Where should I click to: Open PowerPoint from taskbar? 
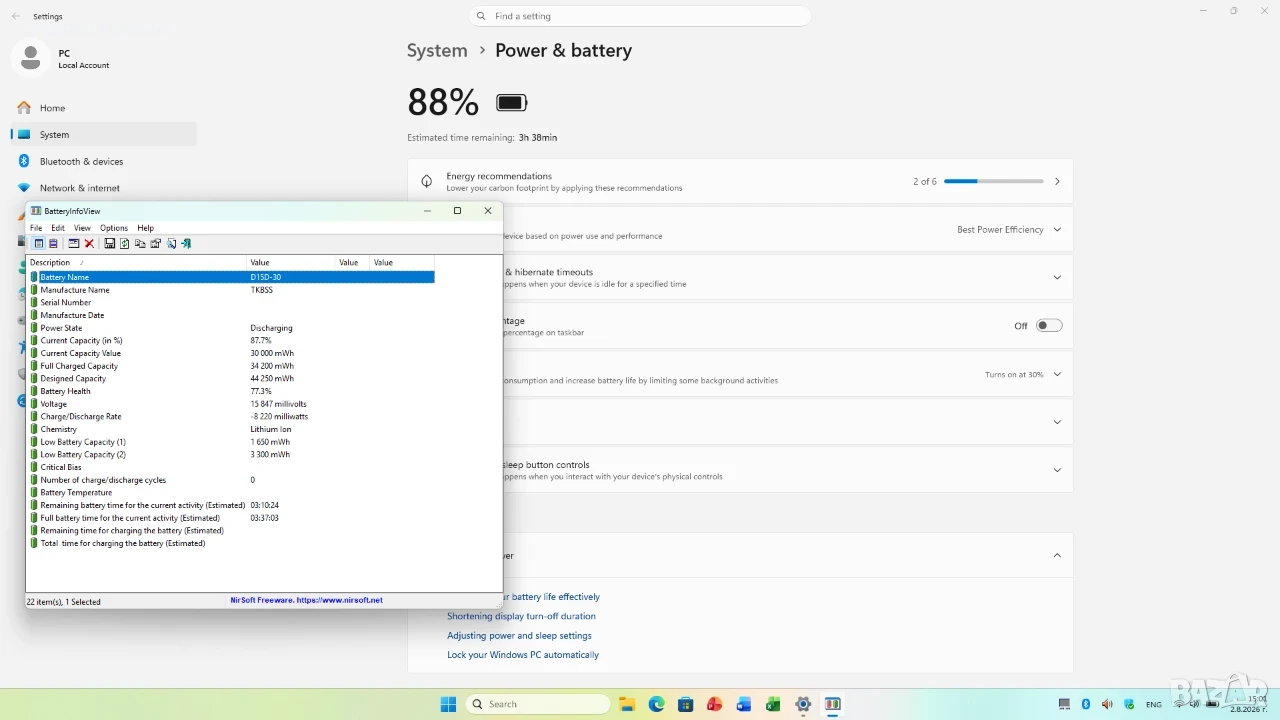tap(714, 704)
